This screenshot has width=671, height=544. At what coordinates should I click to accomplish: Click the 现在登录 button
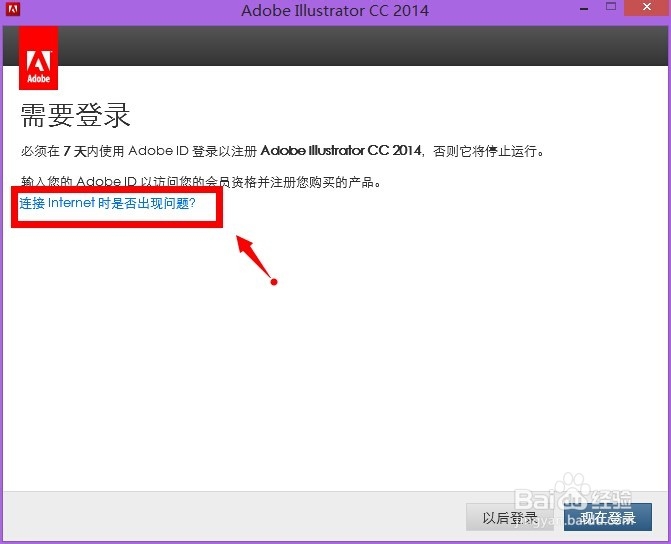click(608, 517)
